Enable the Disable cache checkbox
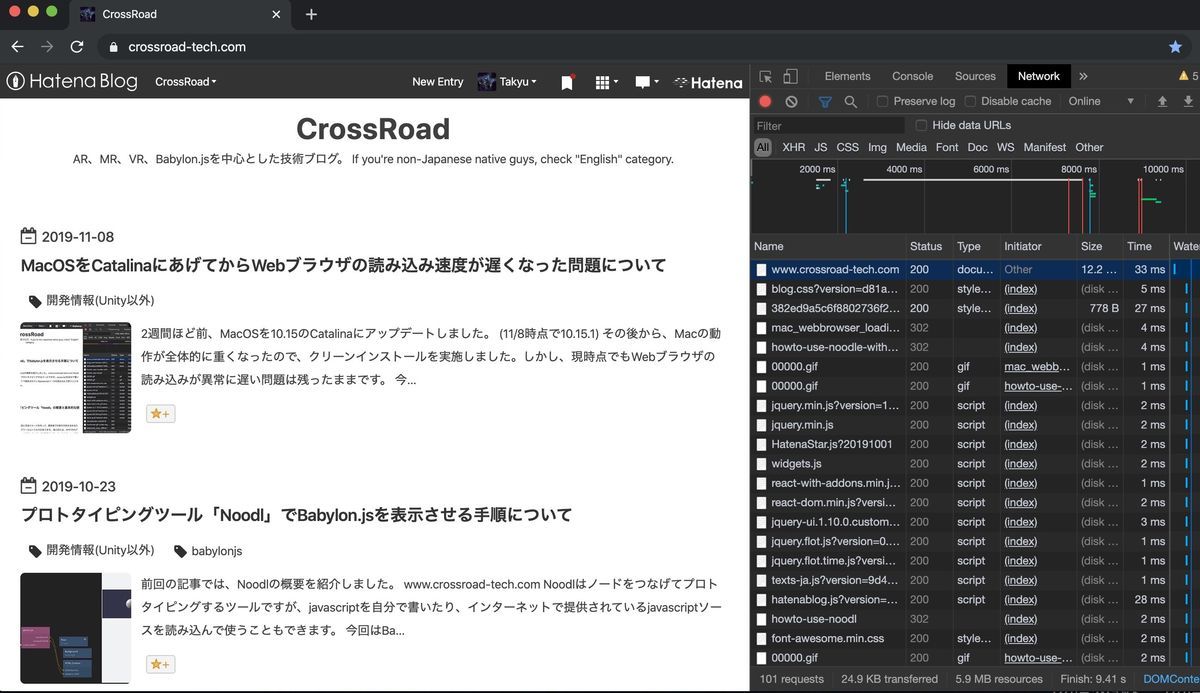 coord(969,101)
